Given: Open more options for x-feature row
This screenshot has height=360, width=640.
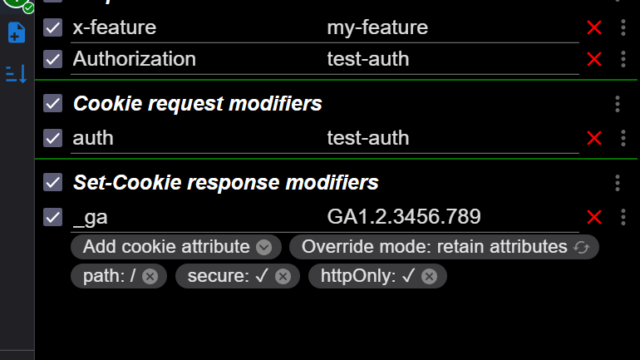Looking at the screenshot, I should 623,28.
